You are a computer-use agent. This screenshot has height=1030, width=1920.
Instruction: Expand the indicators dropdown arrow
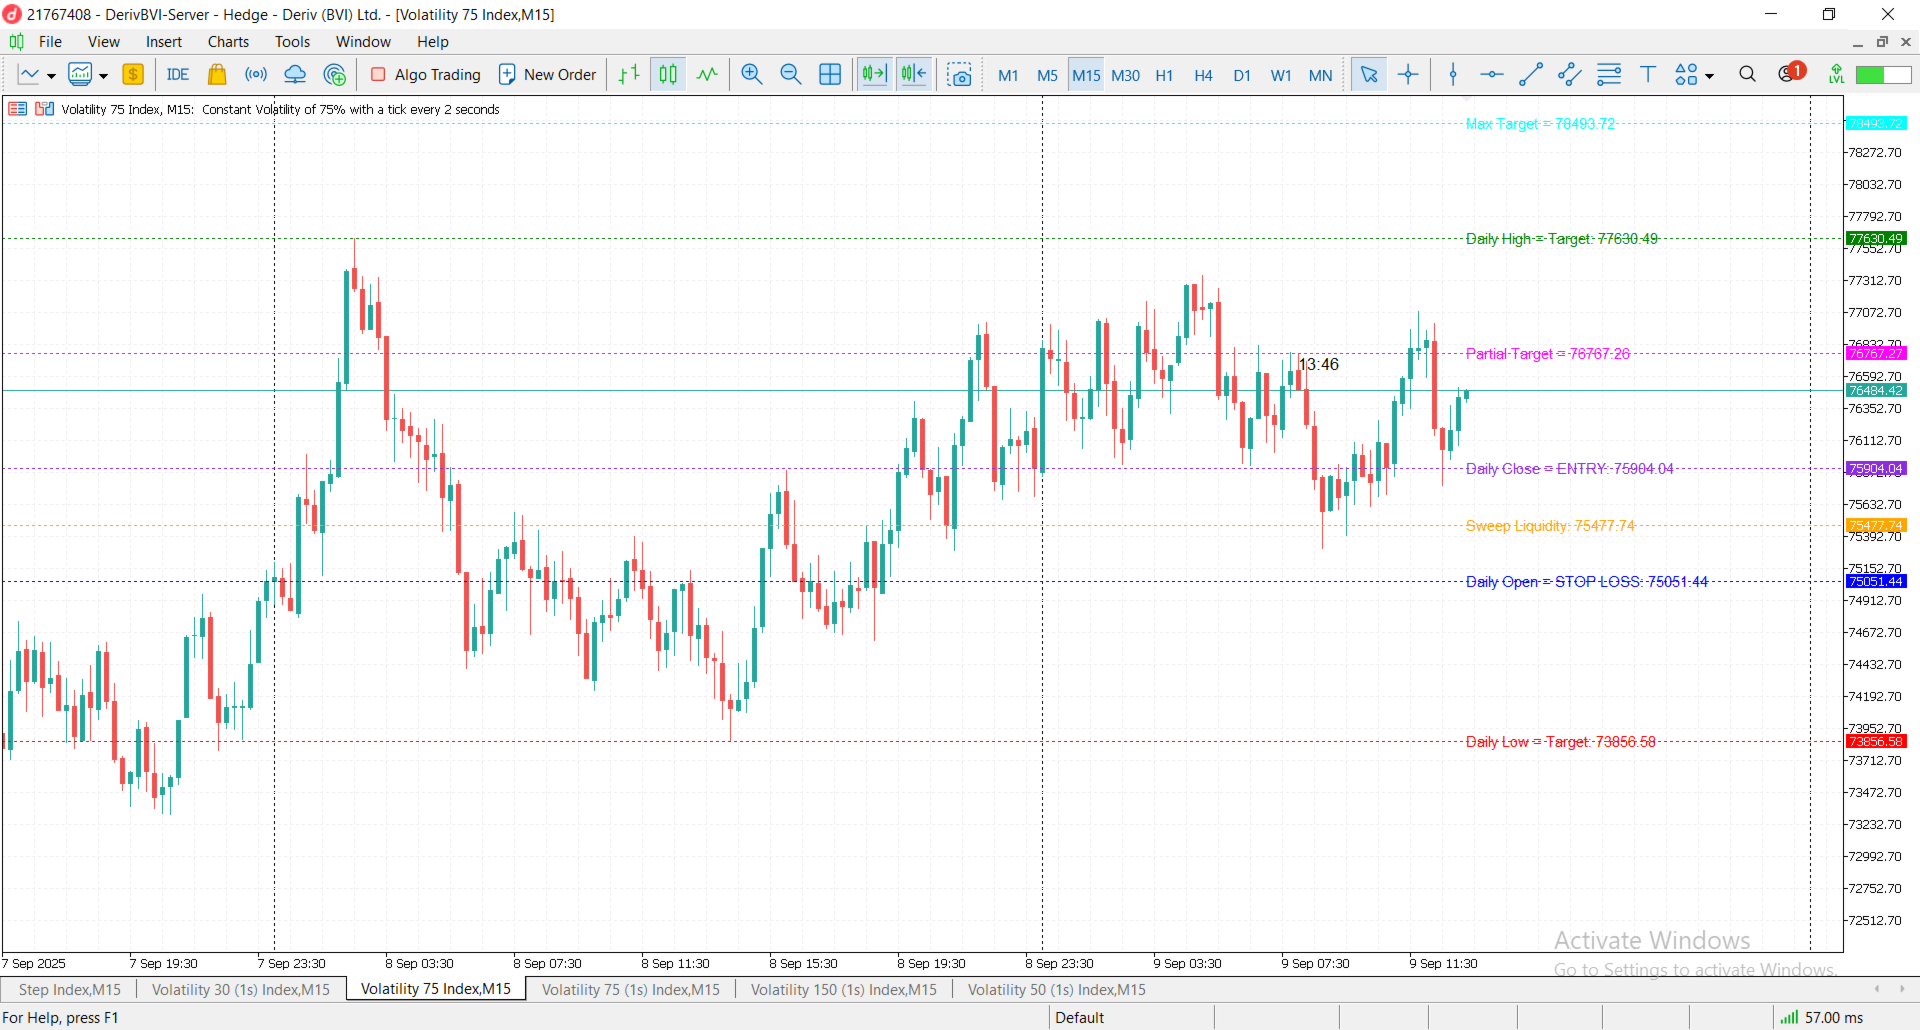pyautogui.click(x=103, y=76)
